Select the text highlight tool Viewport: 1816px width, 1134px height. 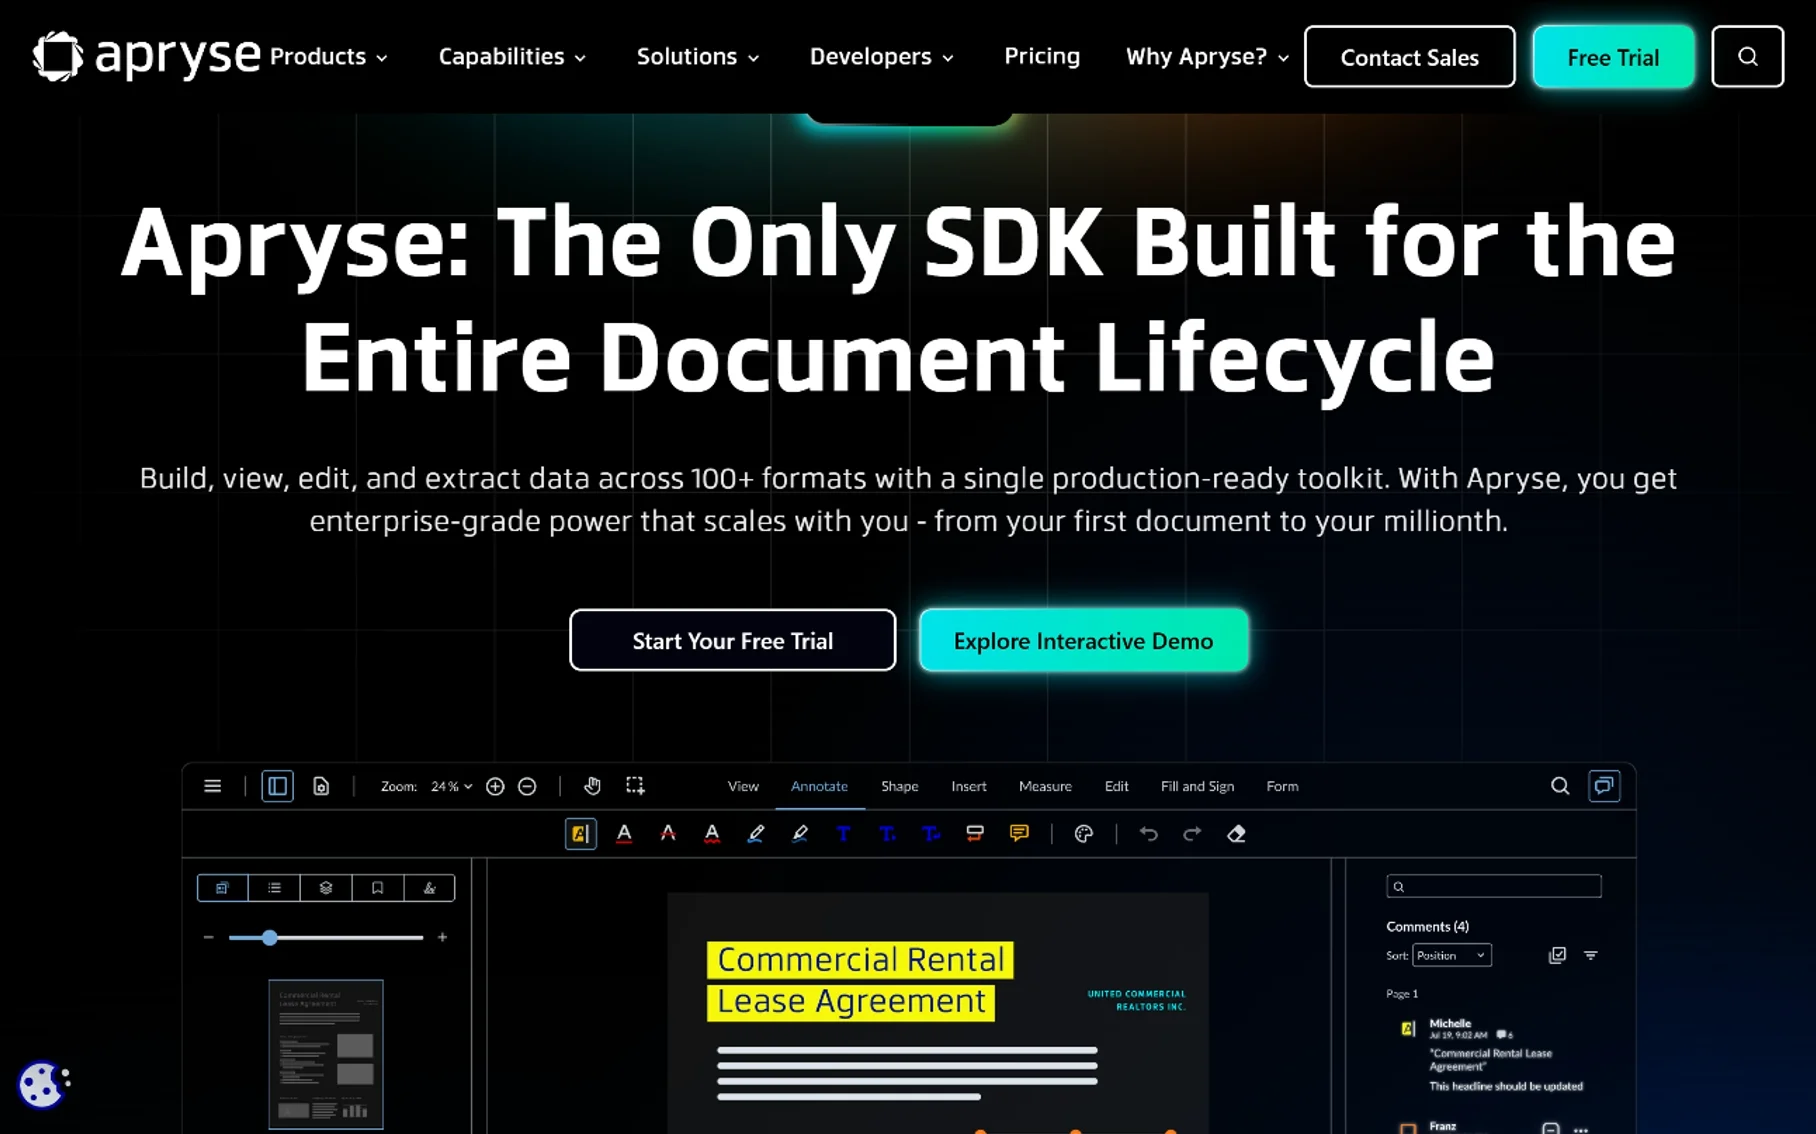(x=580, y=834)
